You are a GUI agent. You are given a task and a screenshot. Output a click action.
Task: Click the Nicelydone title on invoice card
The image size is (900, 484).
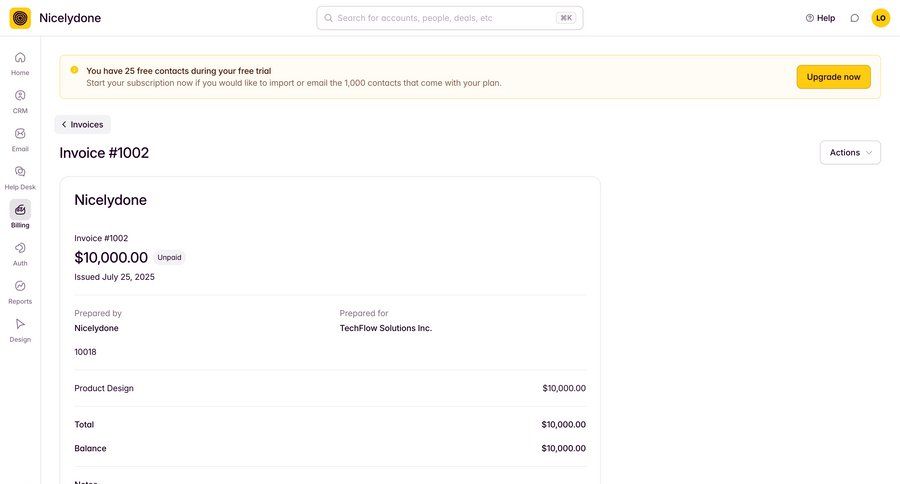pyautogui.click(x=110, y=200)
